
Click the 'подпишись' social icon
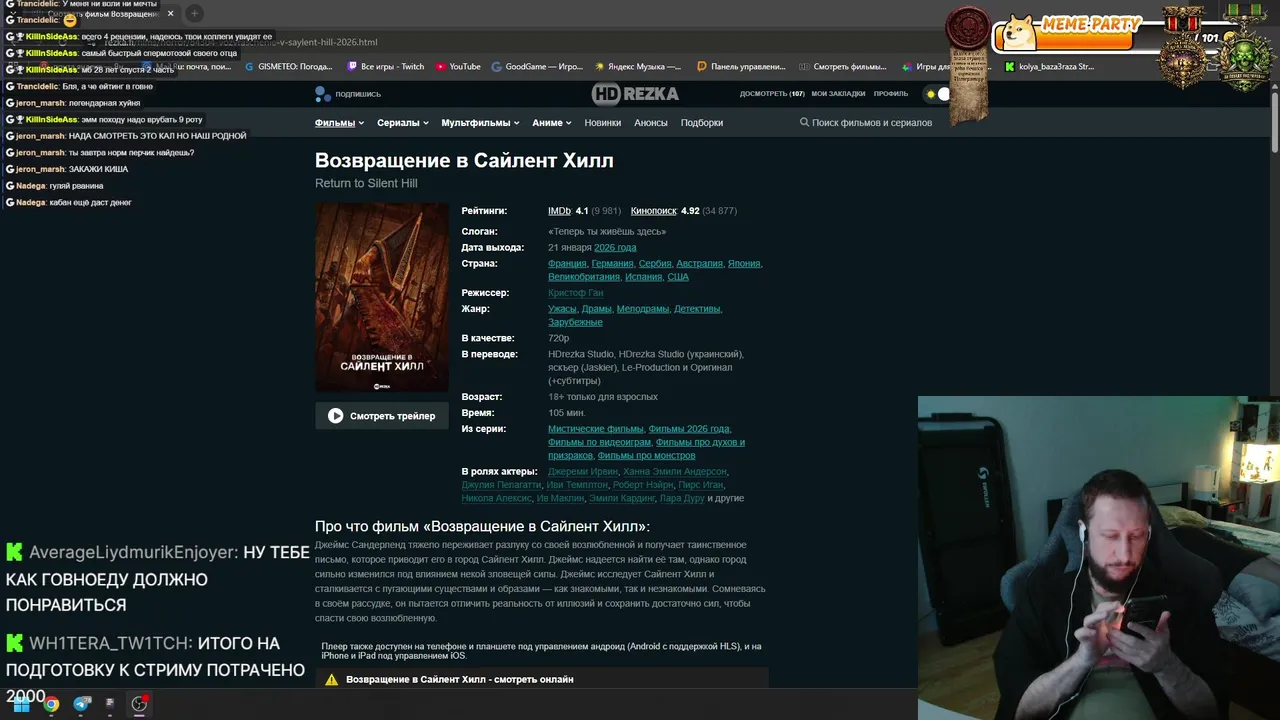[x=322, y=94]
